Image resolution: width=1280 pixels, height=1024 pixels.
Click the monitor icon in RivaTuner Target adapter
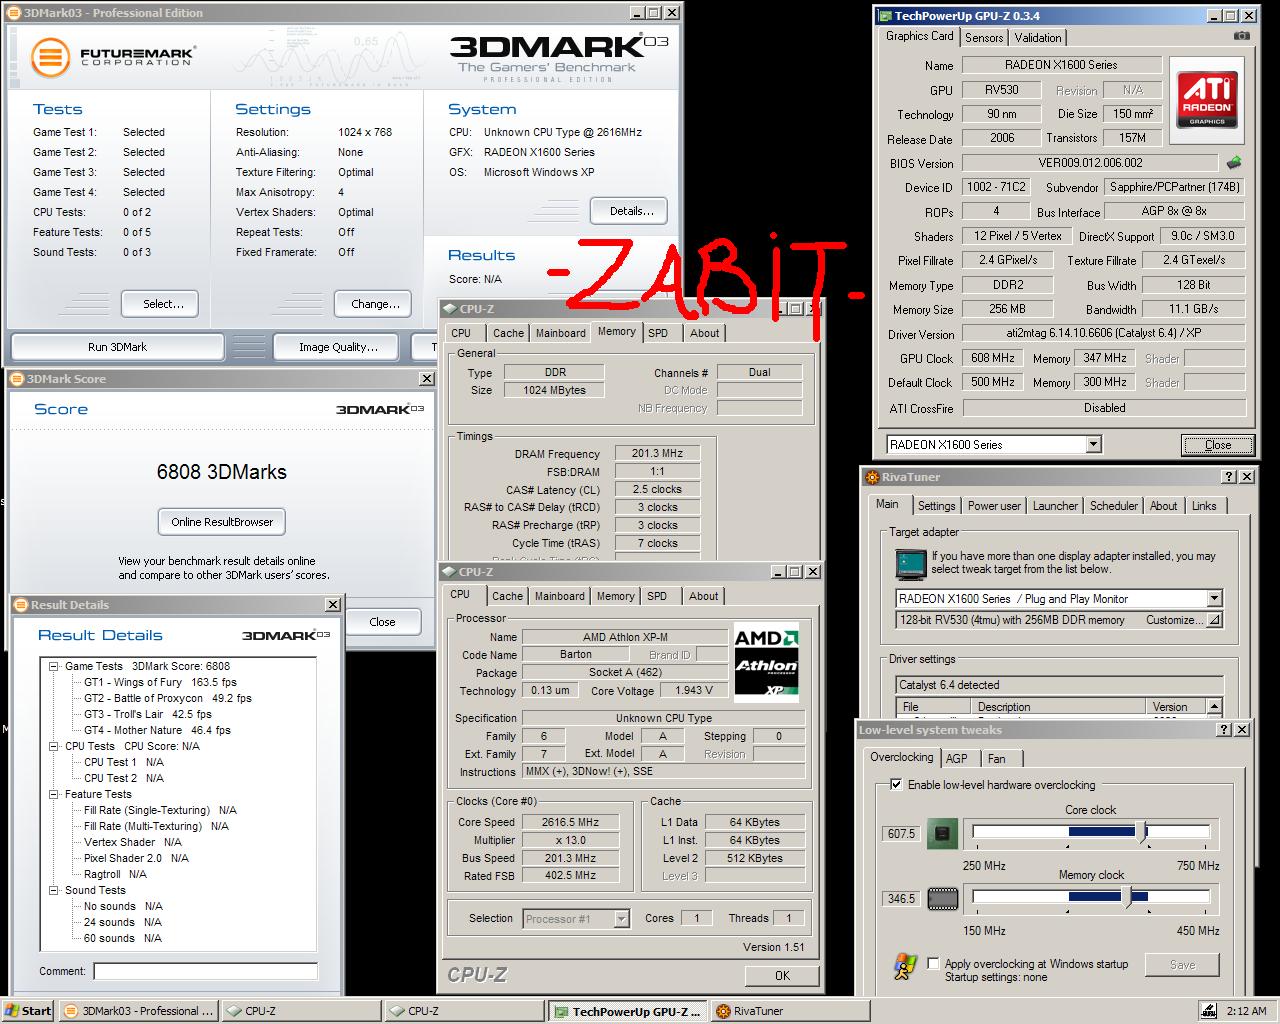910,565
